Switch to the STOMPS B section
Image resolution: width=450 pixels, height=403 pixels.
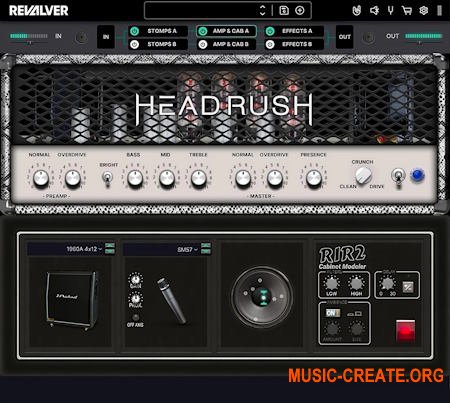tap(162, 44)
